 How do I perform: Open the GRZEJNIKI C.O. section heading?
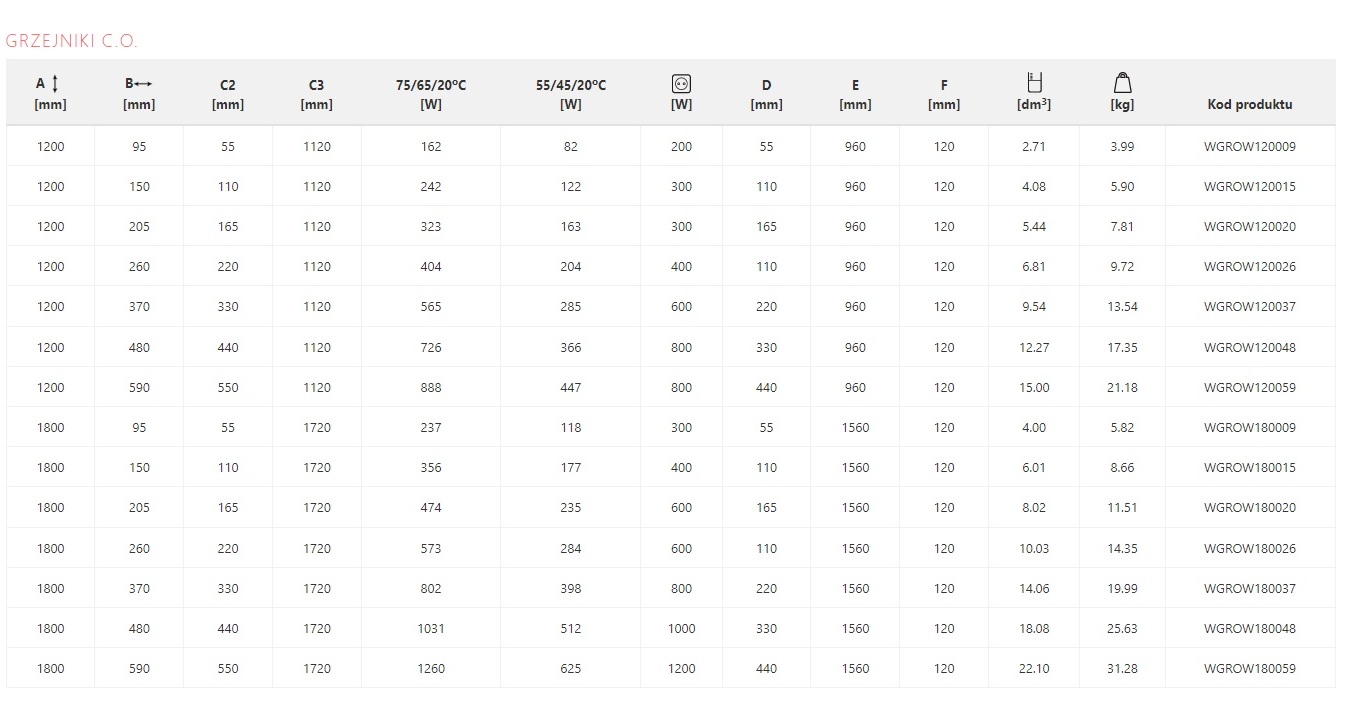coord(71,41)
